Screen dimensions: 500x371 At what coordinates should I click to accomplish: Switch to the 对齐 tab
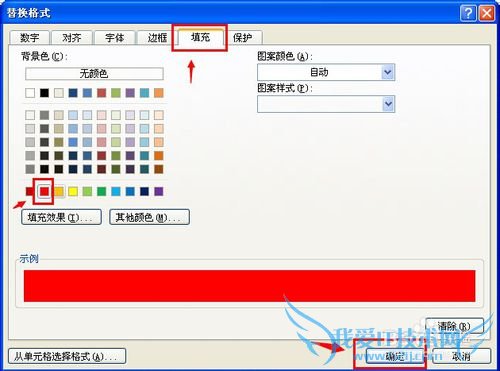pyautogui.click(x=72, y=38)
